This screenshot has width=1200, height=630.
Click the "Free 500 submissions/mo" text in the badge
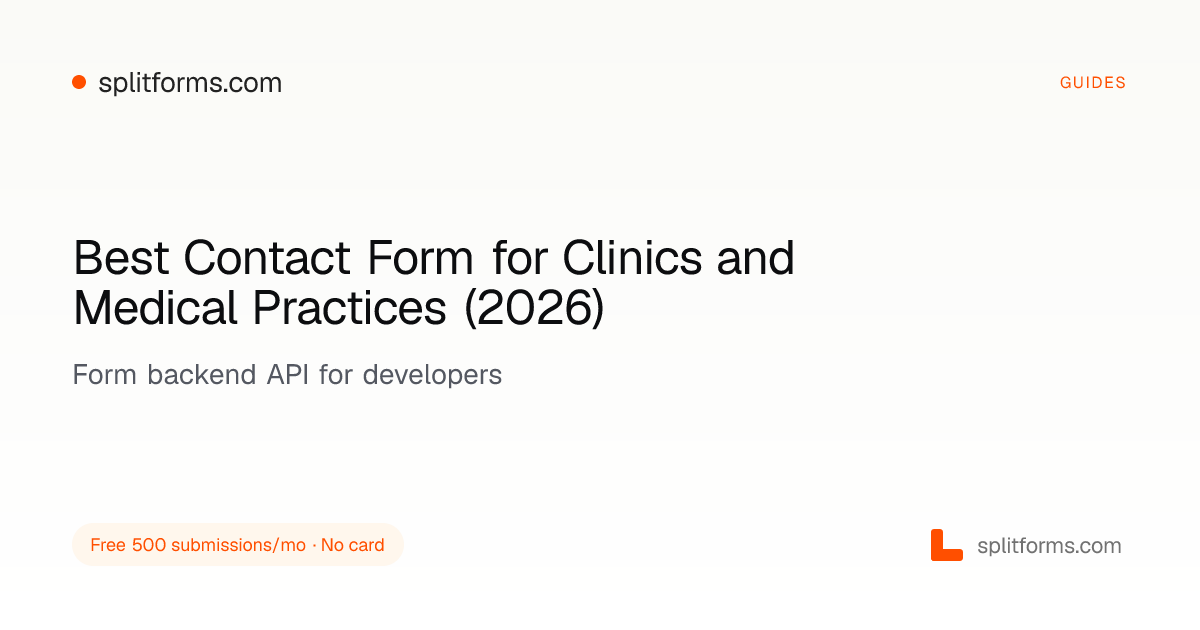[x=198, y=545]
